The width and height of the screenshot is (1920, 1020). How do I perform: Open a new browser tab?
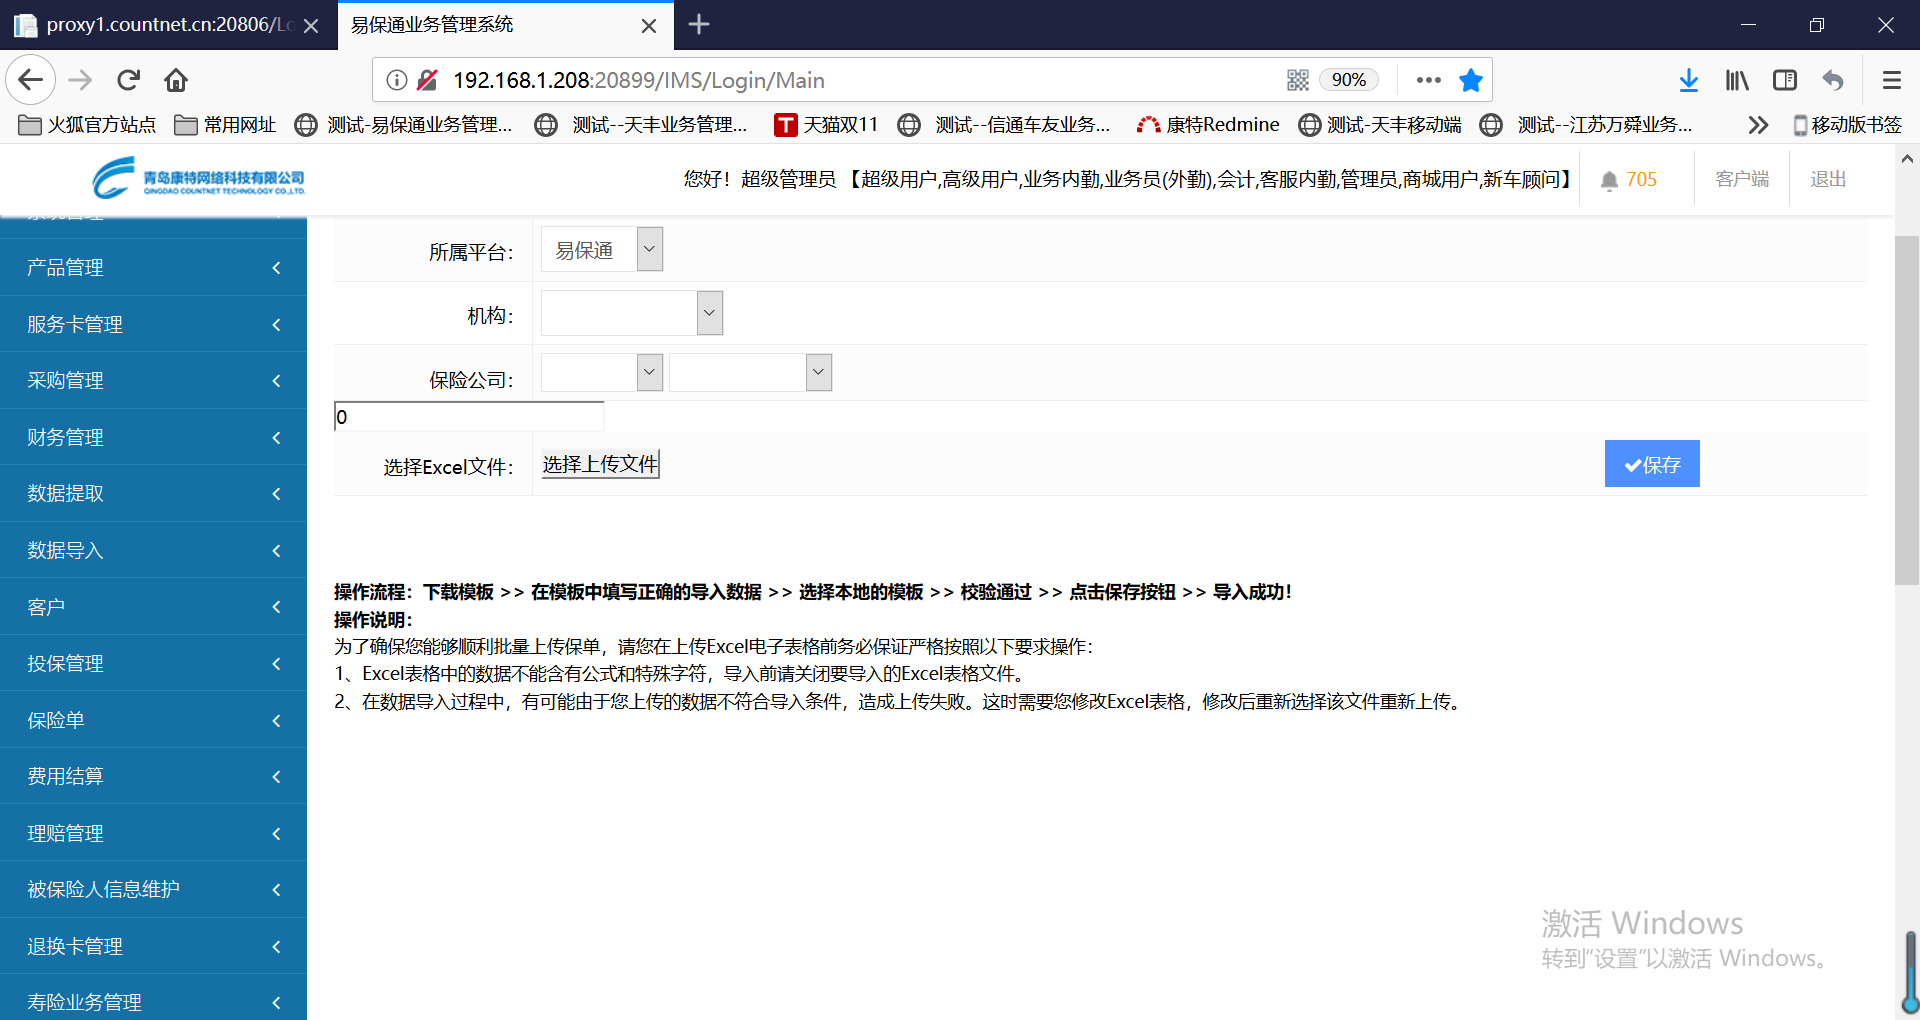pos(699,24)
